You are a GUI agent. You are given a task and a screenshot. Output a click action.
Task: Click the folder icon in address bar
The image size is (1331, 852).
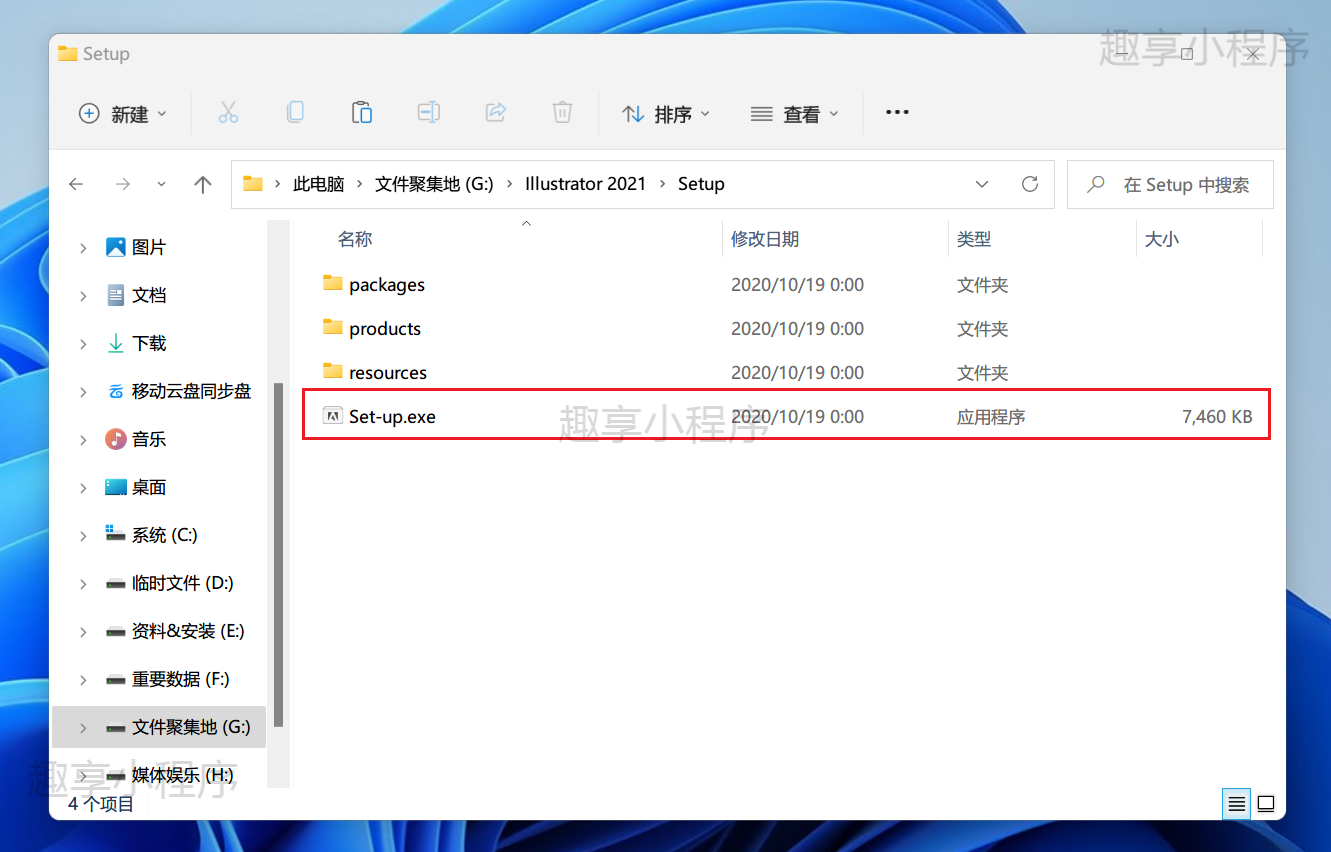(253, 184)
